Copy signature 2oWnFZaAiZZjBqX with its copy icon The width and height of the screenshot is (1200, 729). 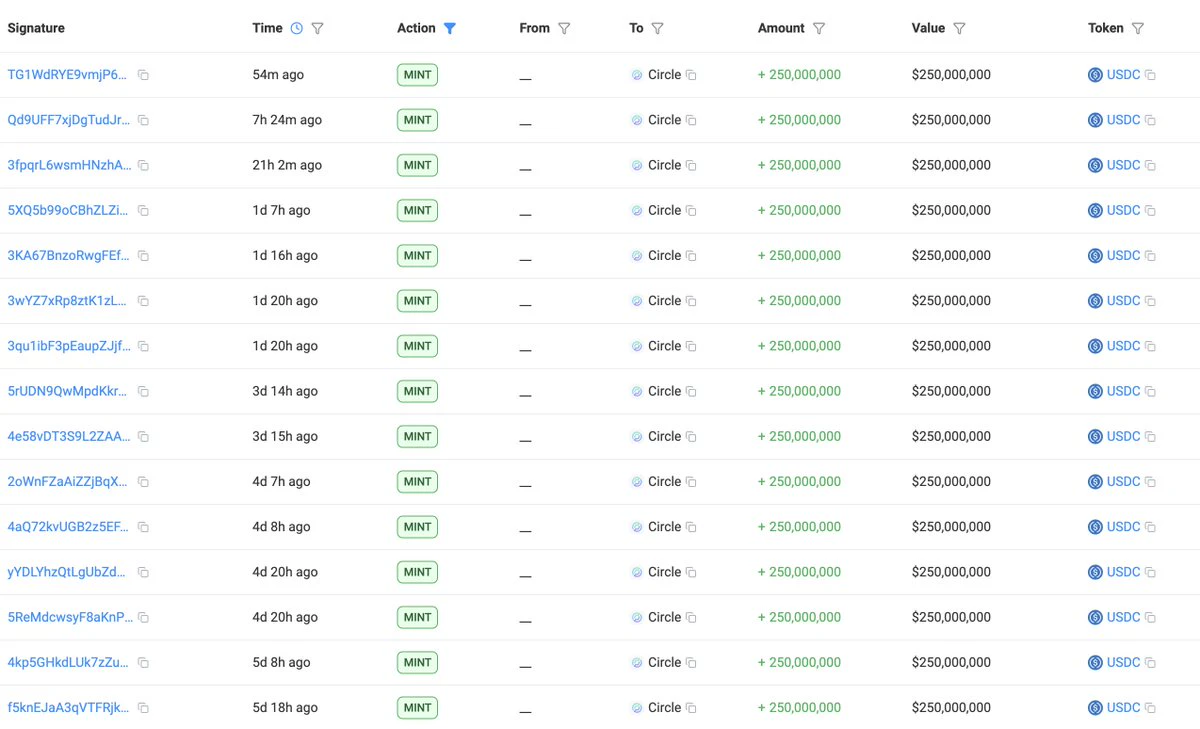coord(143,482)
